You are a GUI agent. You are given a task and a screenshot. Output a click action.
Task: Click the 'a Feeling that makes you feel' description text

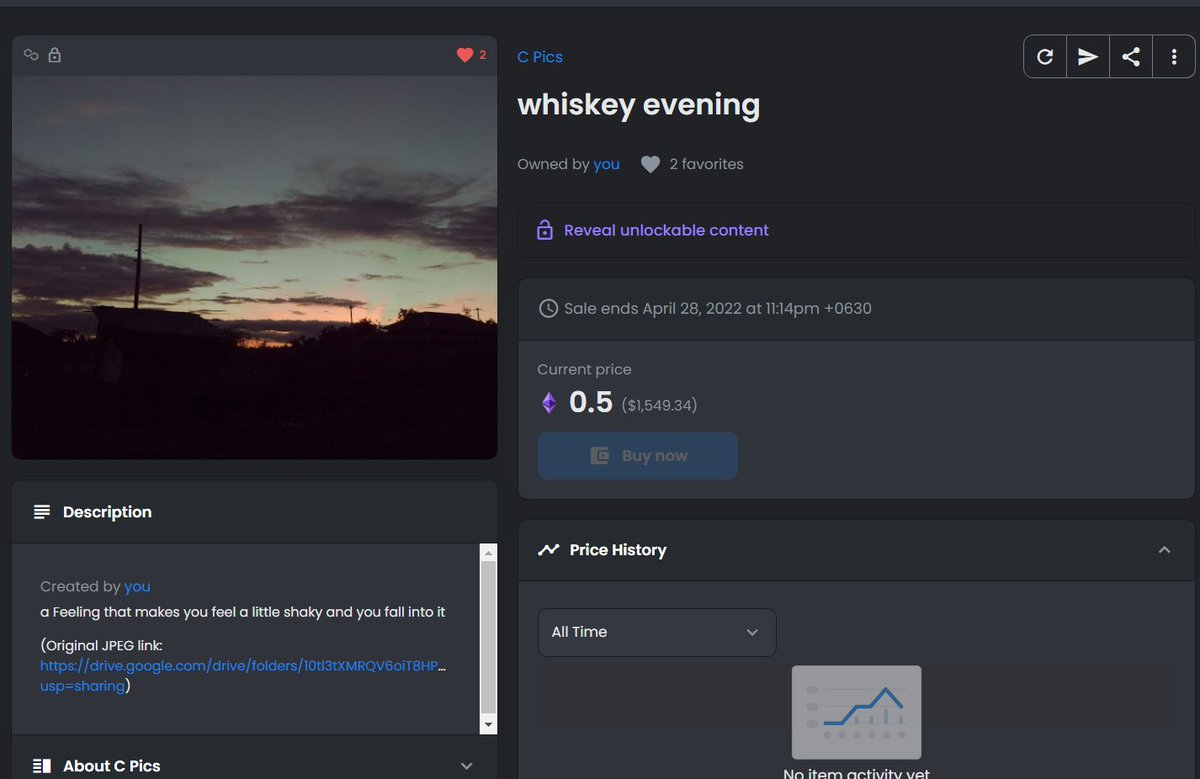click(x=243, y=612)
